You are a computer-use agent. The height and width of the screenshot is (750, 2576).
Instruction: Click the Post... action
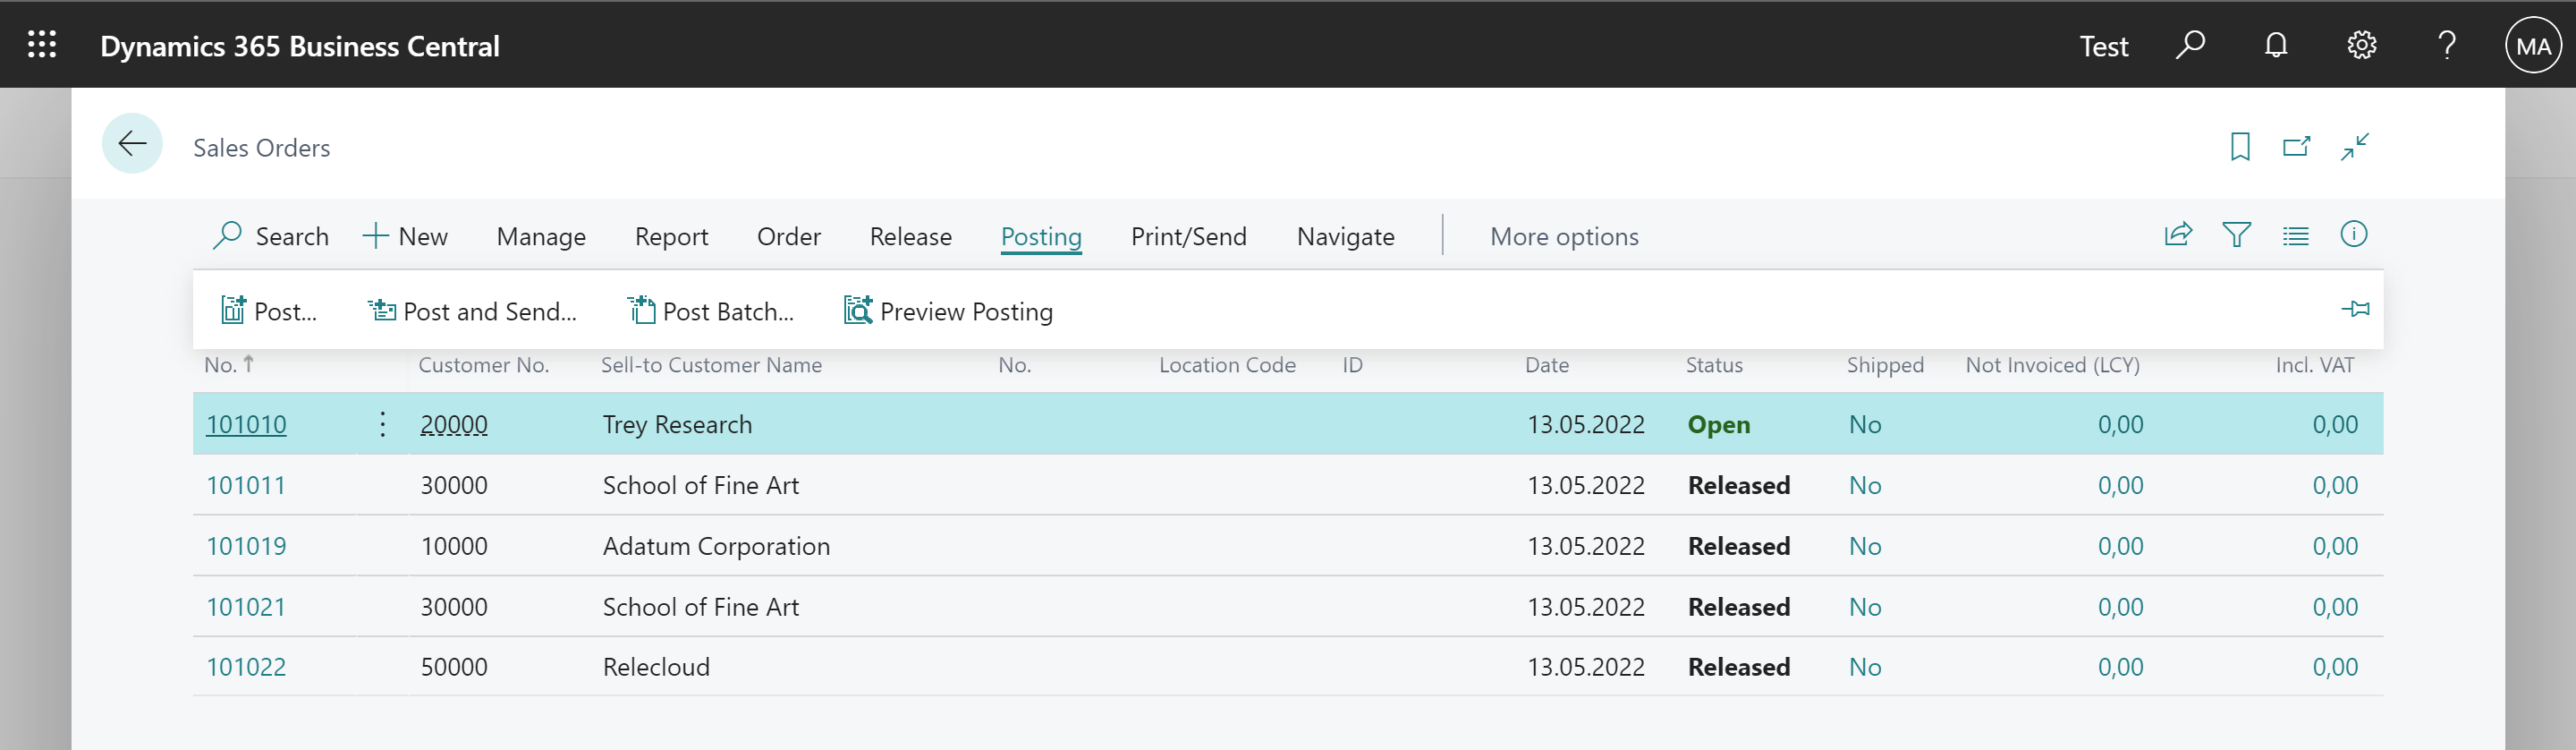[269, 311]
